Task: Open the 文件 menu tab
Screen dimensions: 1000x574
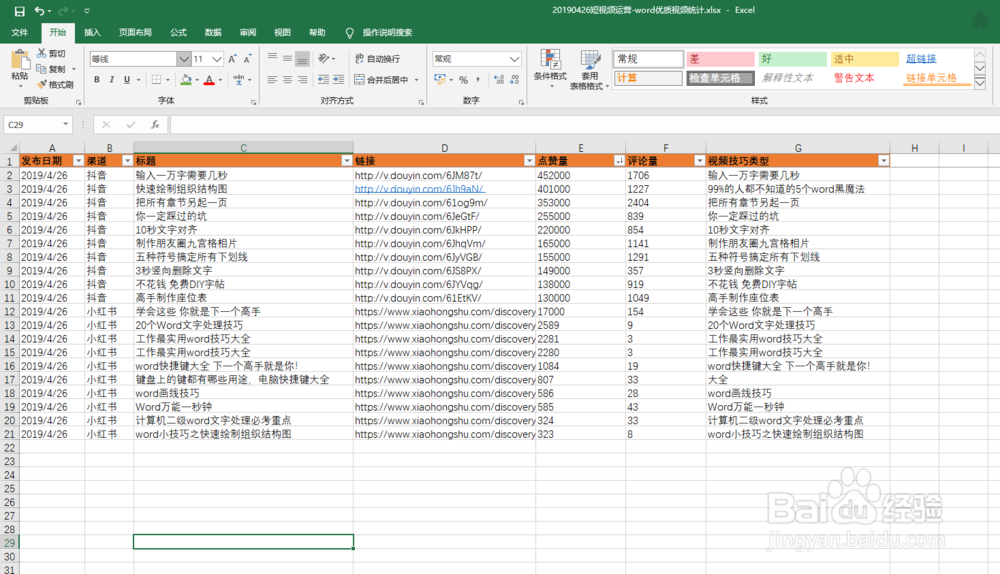Action: tap(20, 33)
